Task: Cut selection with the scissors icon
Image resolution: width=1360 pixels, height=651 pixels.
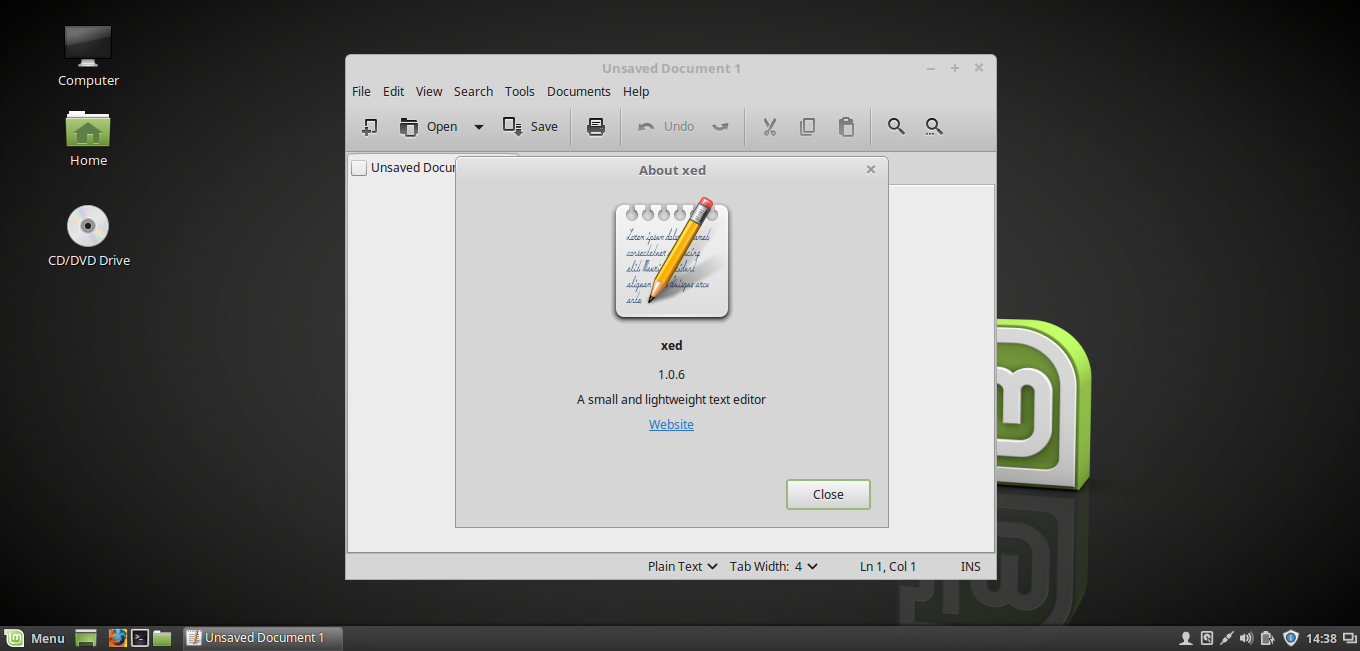Action: click(769, 127)
